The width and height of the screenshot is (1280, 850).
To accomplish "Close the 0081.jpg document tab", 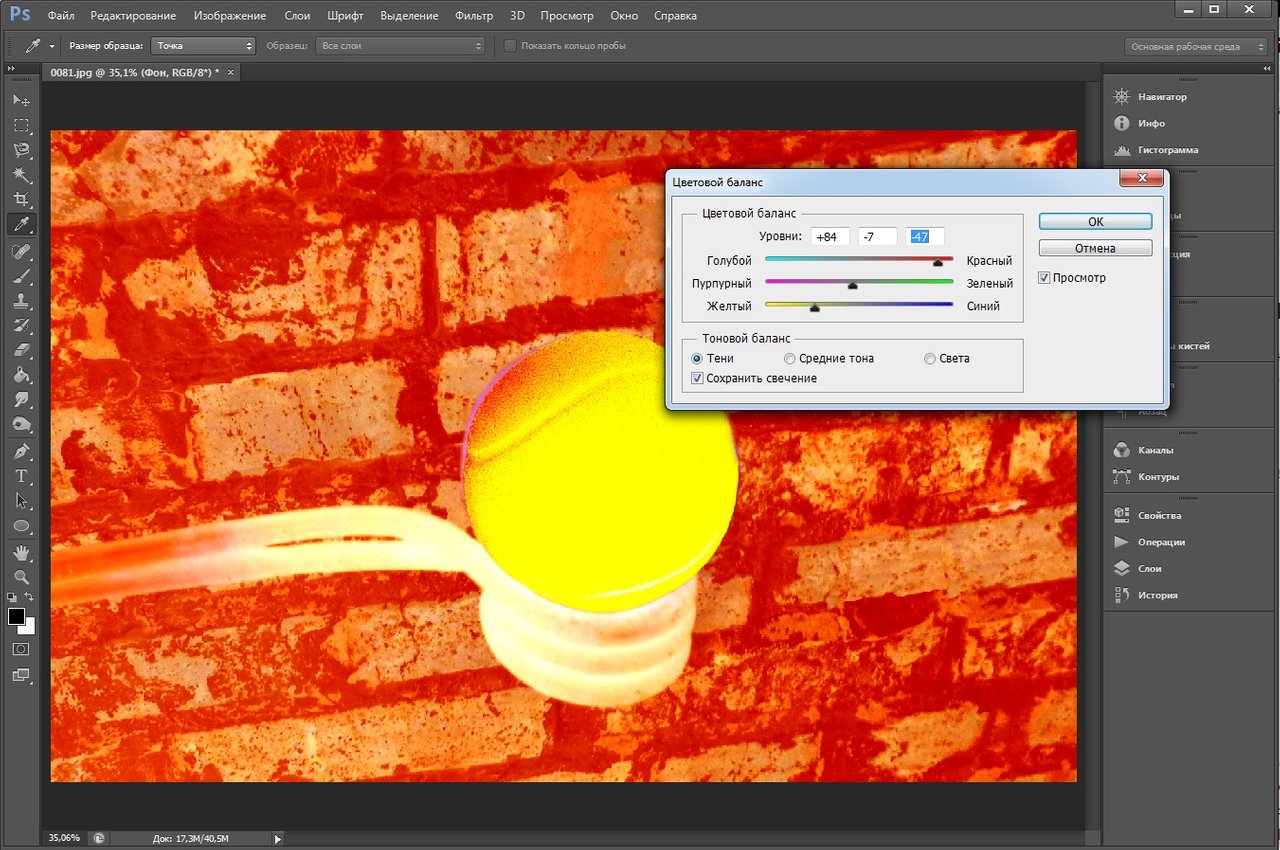I will pos(231,72).
